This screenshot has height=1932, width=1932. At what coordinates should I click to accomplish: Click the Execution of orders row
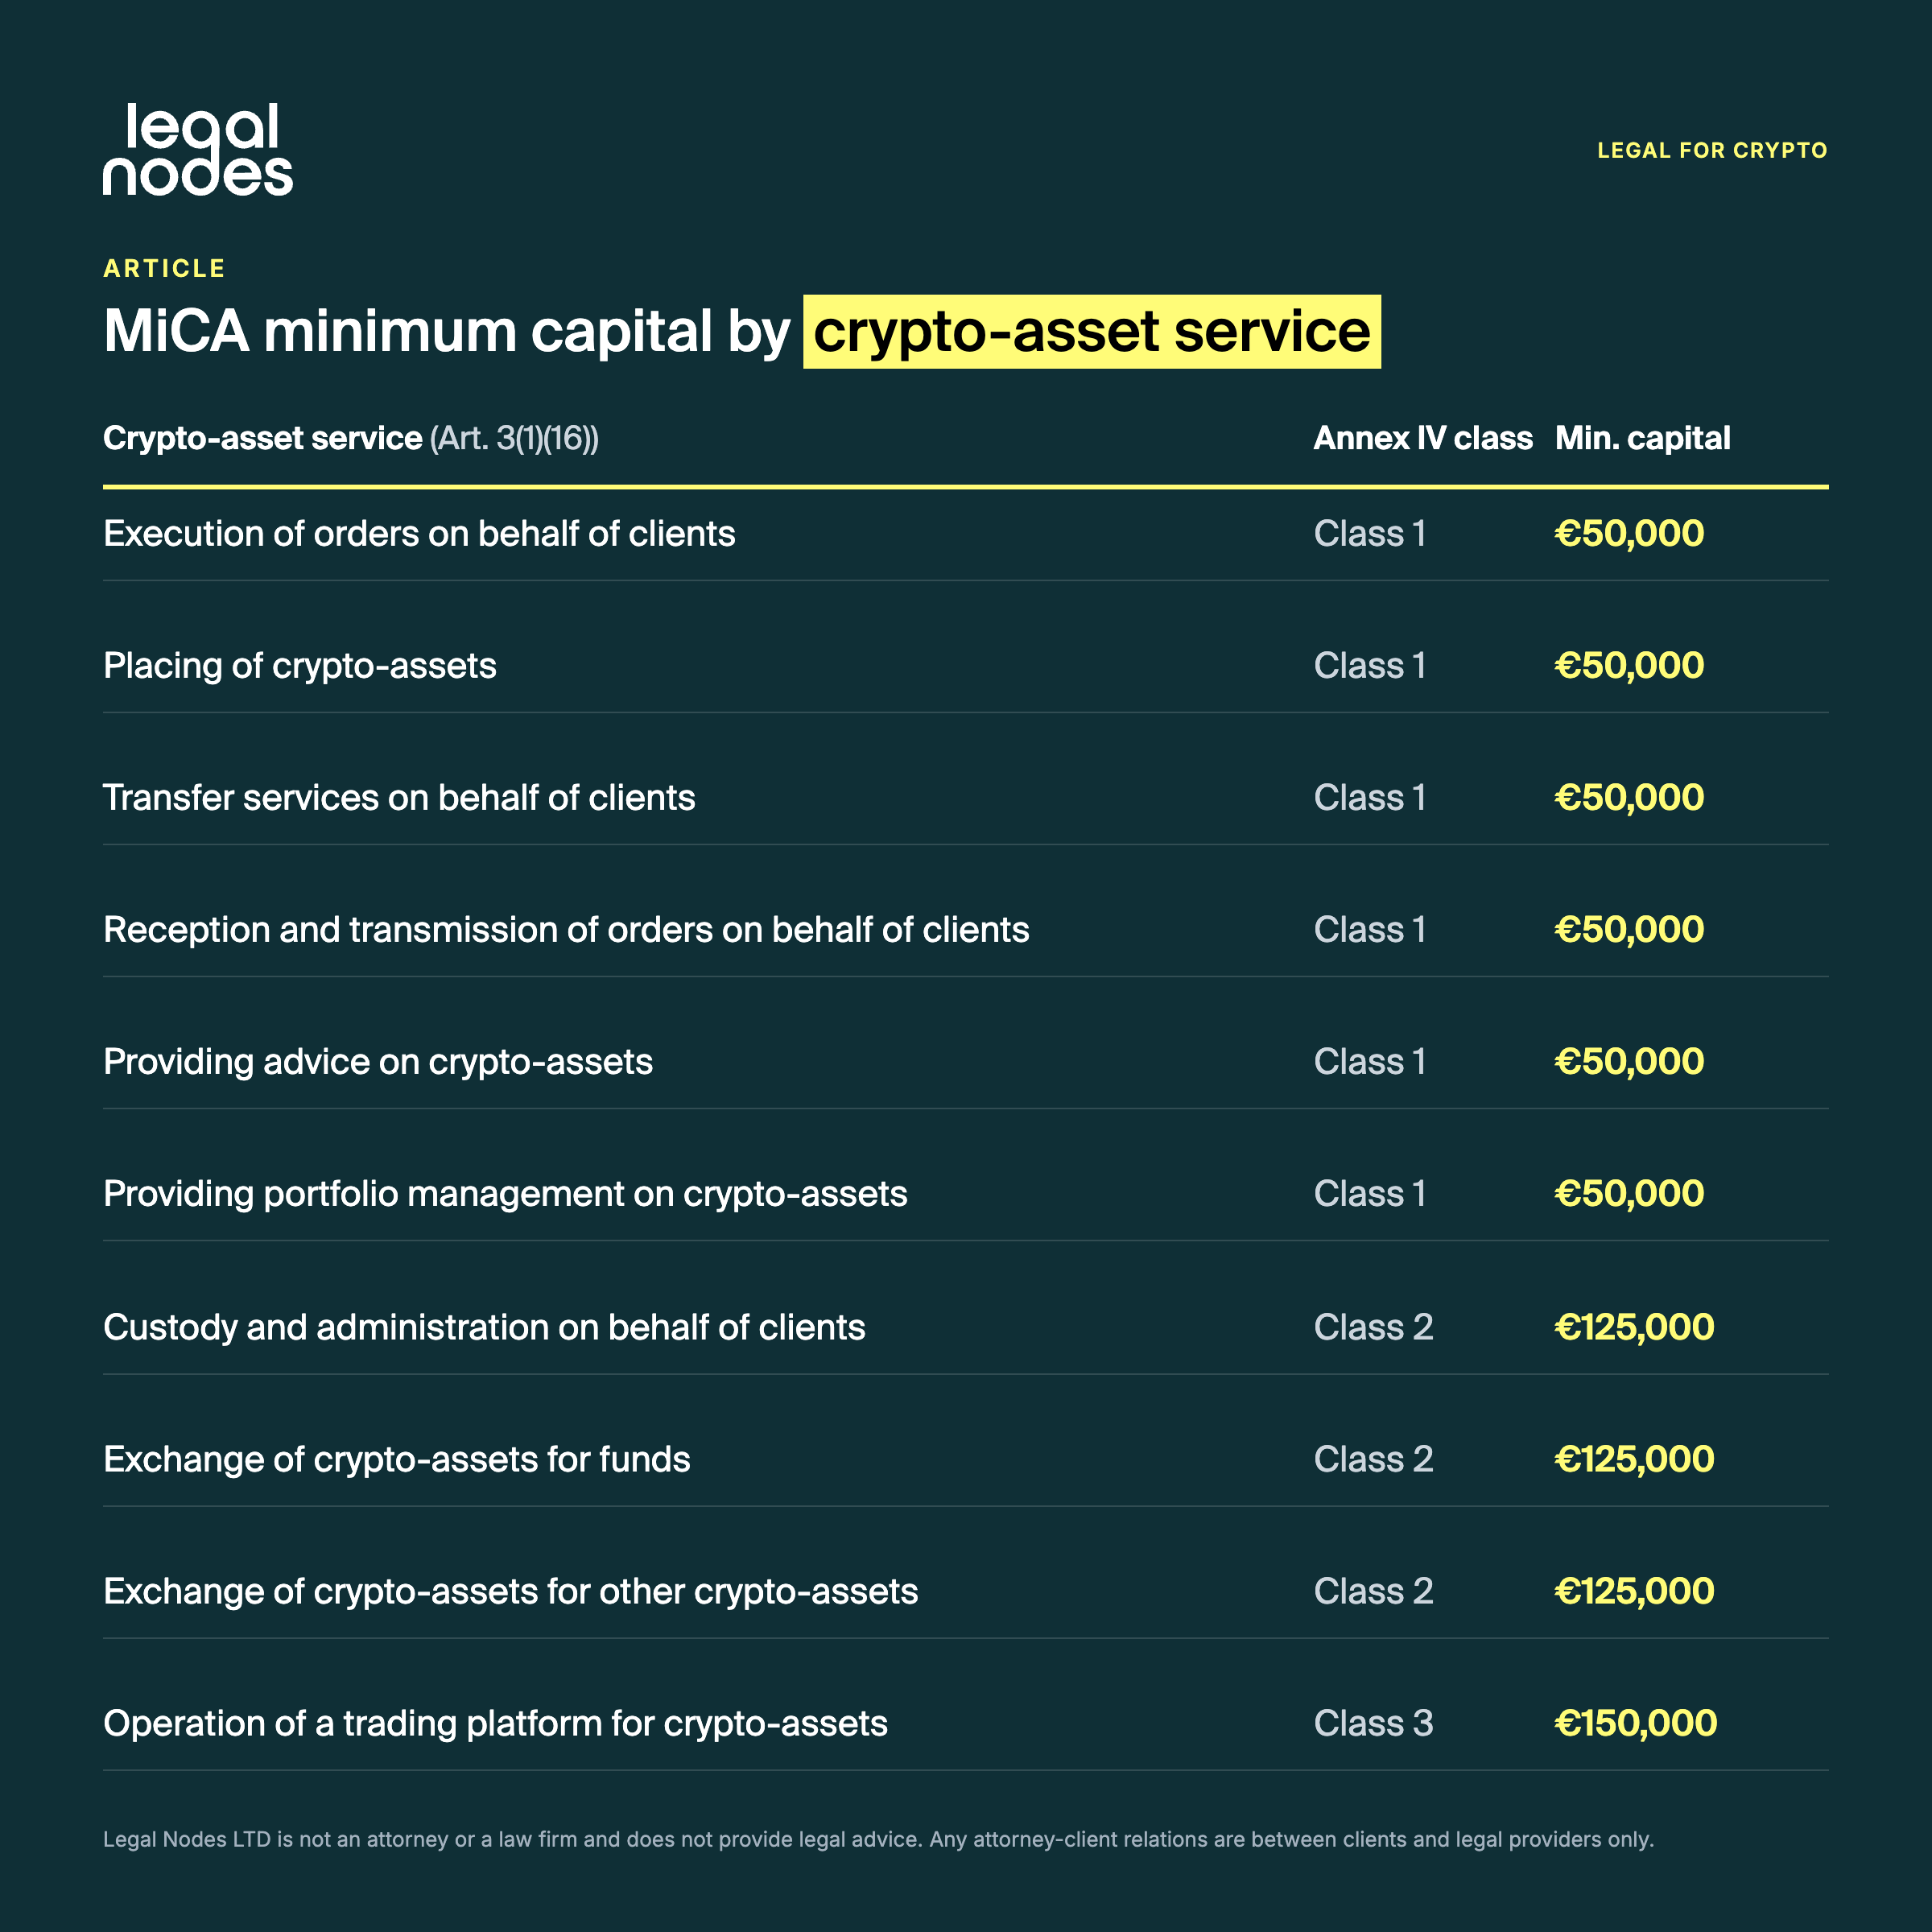[x=965, y=534]
